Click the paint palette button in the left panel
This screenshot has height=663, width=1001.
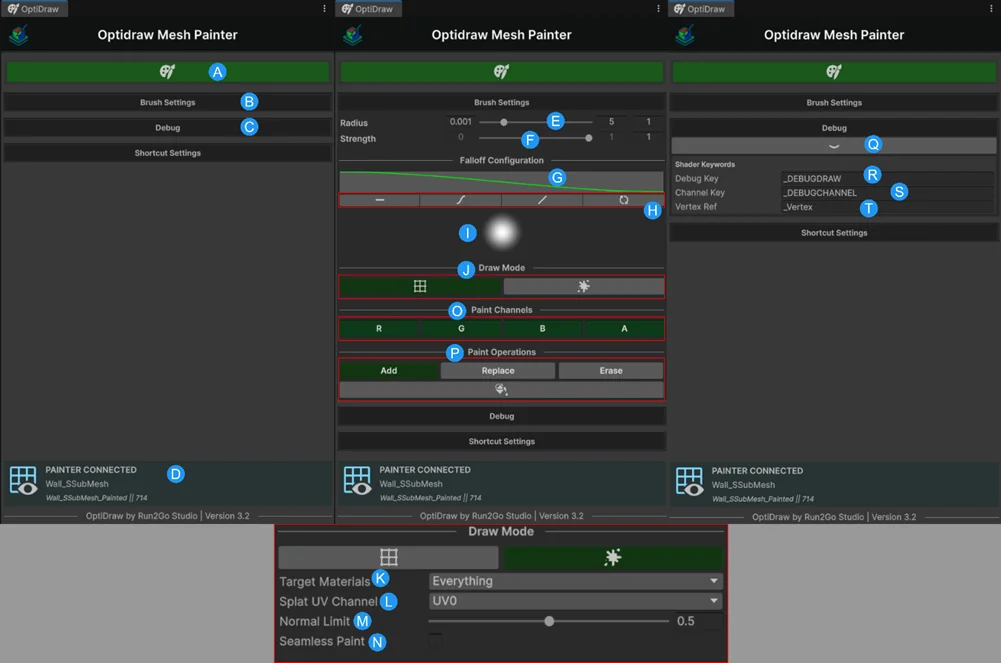[167, 71]
